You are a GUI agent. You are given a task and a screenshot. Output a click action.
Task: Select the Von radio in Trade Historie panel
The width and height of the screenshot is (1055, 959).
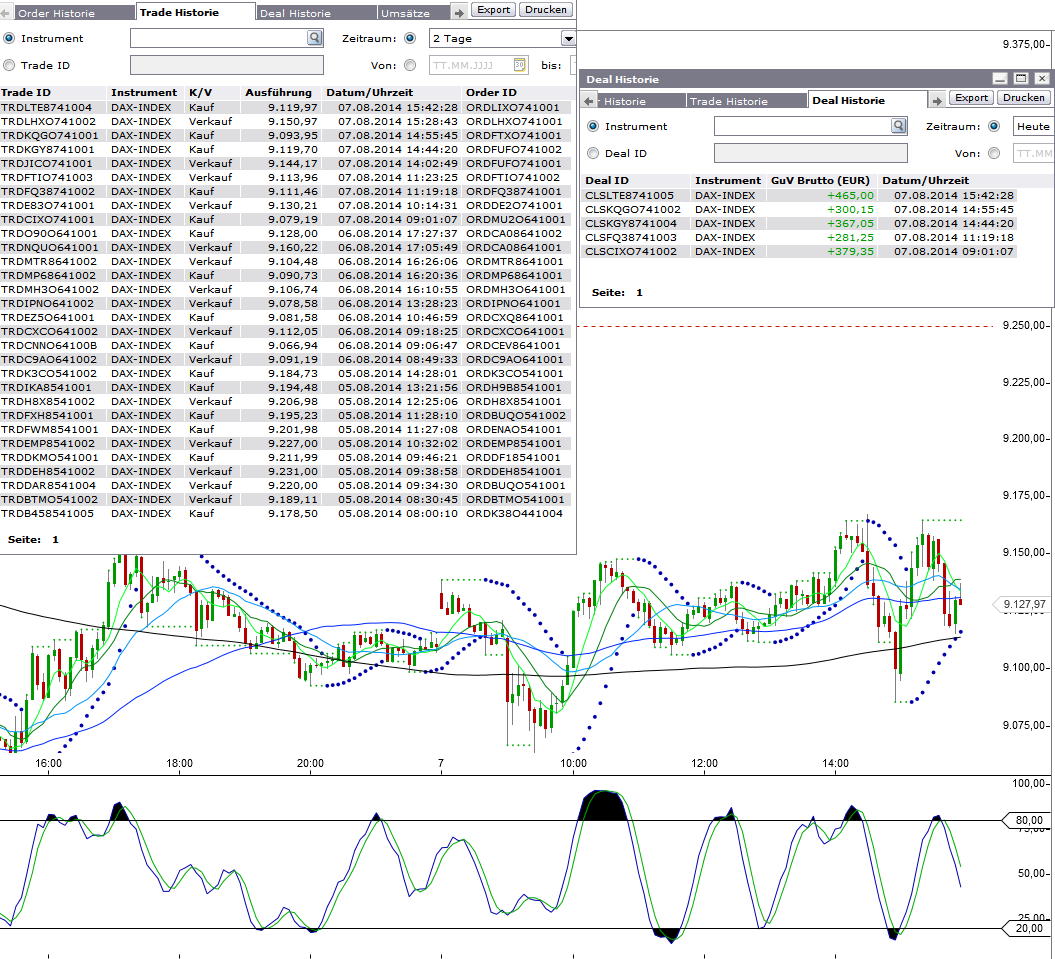[410, 65]
